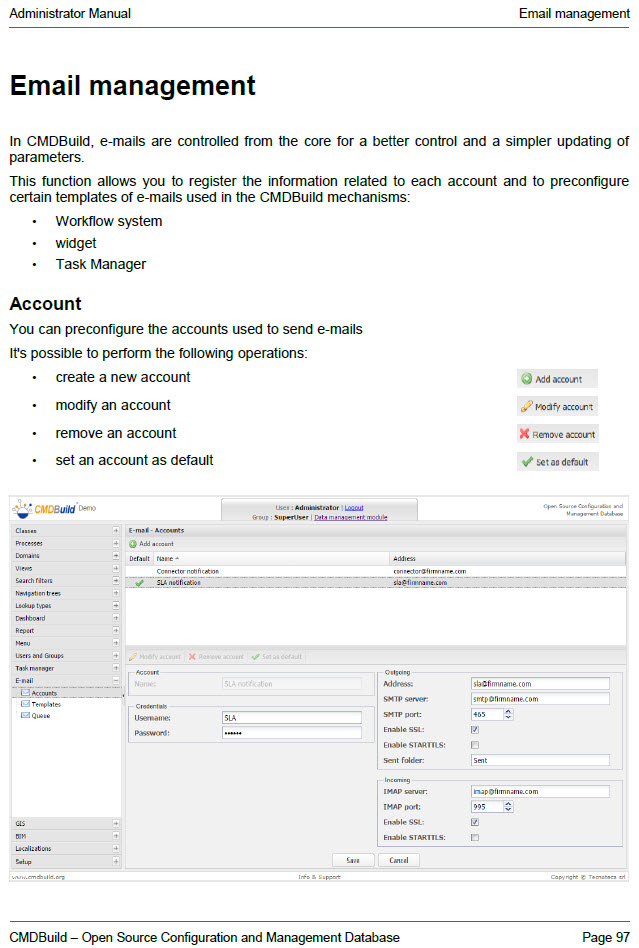Open Templates envelope icon in sidebar
This screenshot has width=639, height=948.
tap(25, 704)
